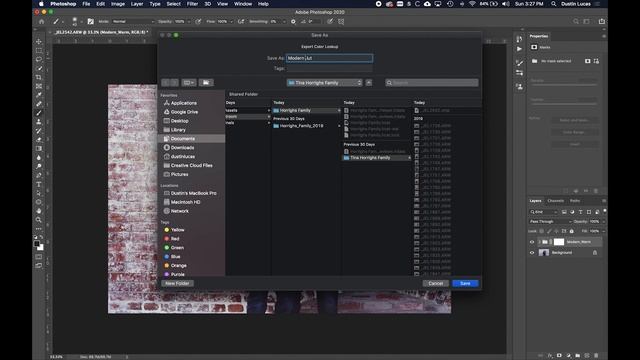Screen dimensions: 640x360
Task: Open smoothing options gear icon
Action: (x=293, y=21)
